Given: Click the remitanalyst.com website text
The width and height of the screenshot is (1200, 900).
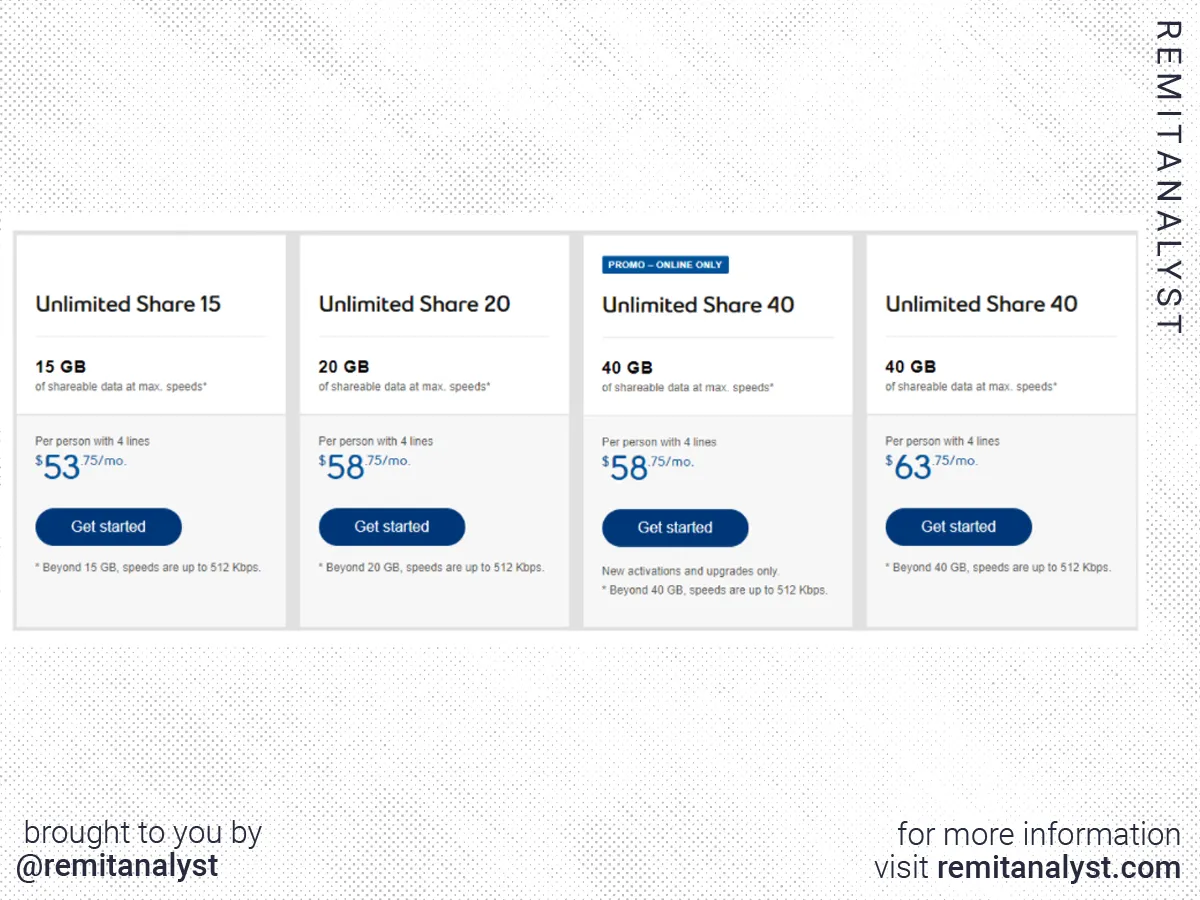Looking at the screenshot, I should (1059, 867).
